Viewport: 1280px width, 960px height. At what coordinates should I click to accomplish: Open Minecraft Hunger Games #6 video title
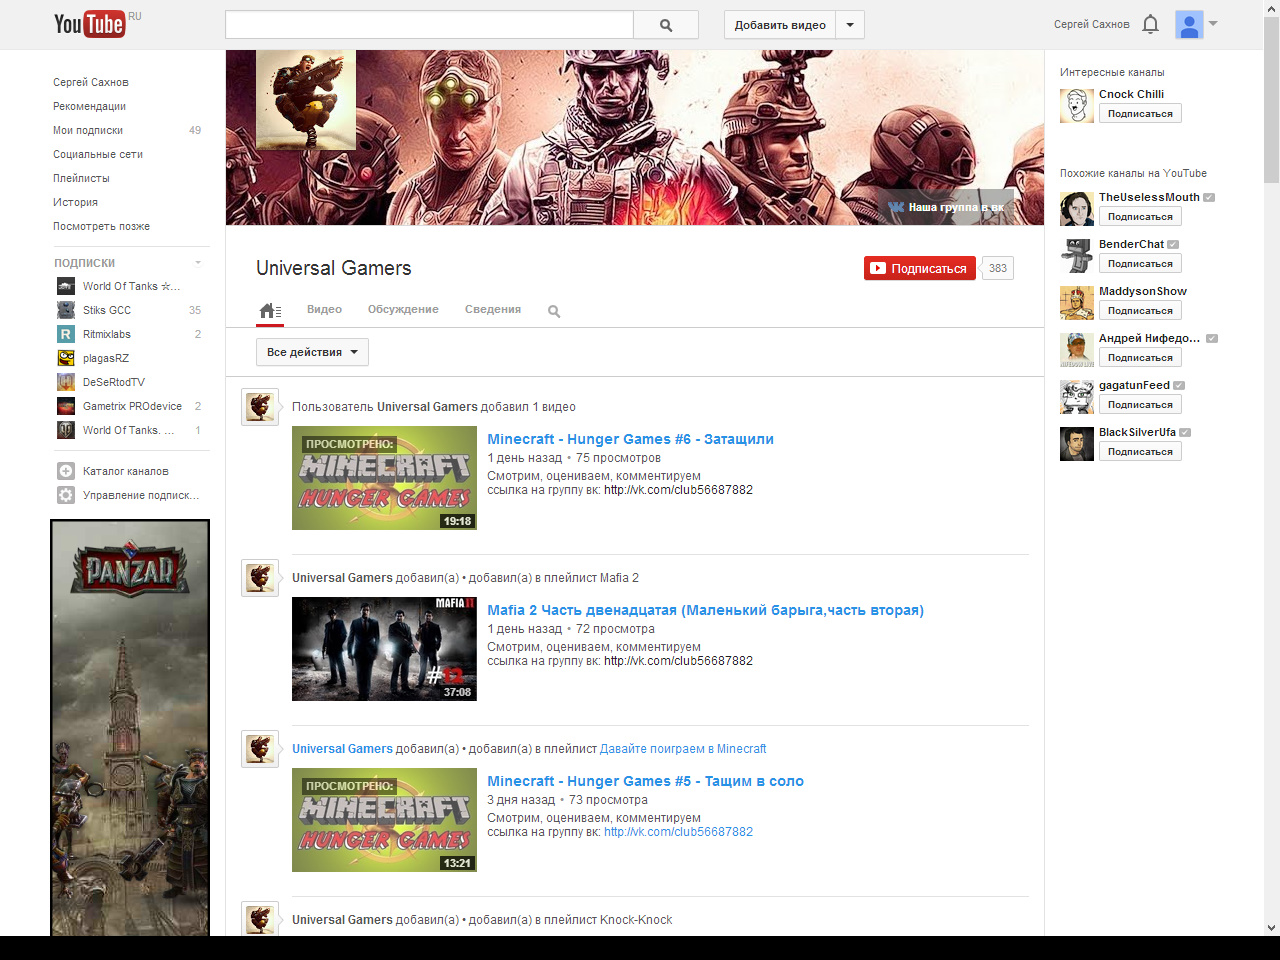pos(630,439)
